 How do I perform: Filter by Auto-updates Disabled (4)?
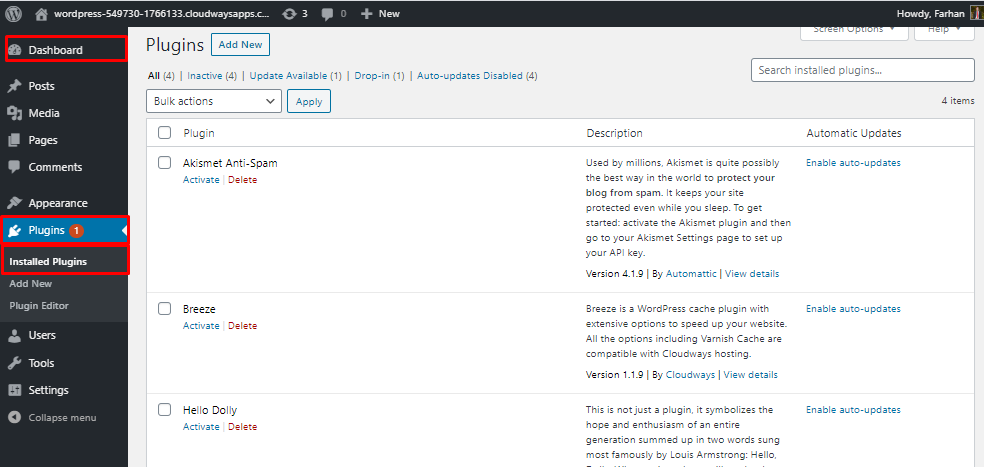pyautogui.click(x=477, y=75)
